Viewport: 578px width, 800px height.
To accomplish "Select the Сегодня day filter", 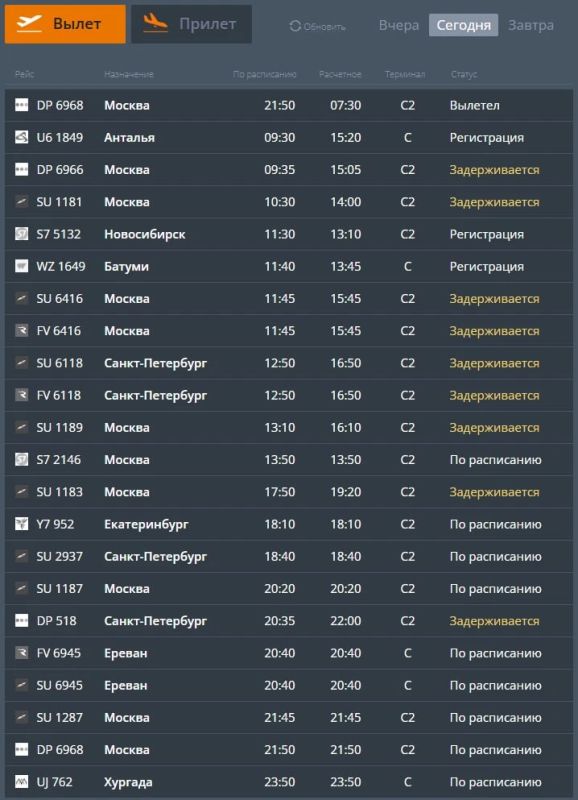I will (x=463, y=25).
